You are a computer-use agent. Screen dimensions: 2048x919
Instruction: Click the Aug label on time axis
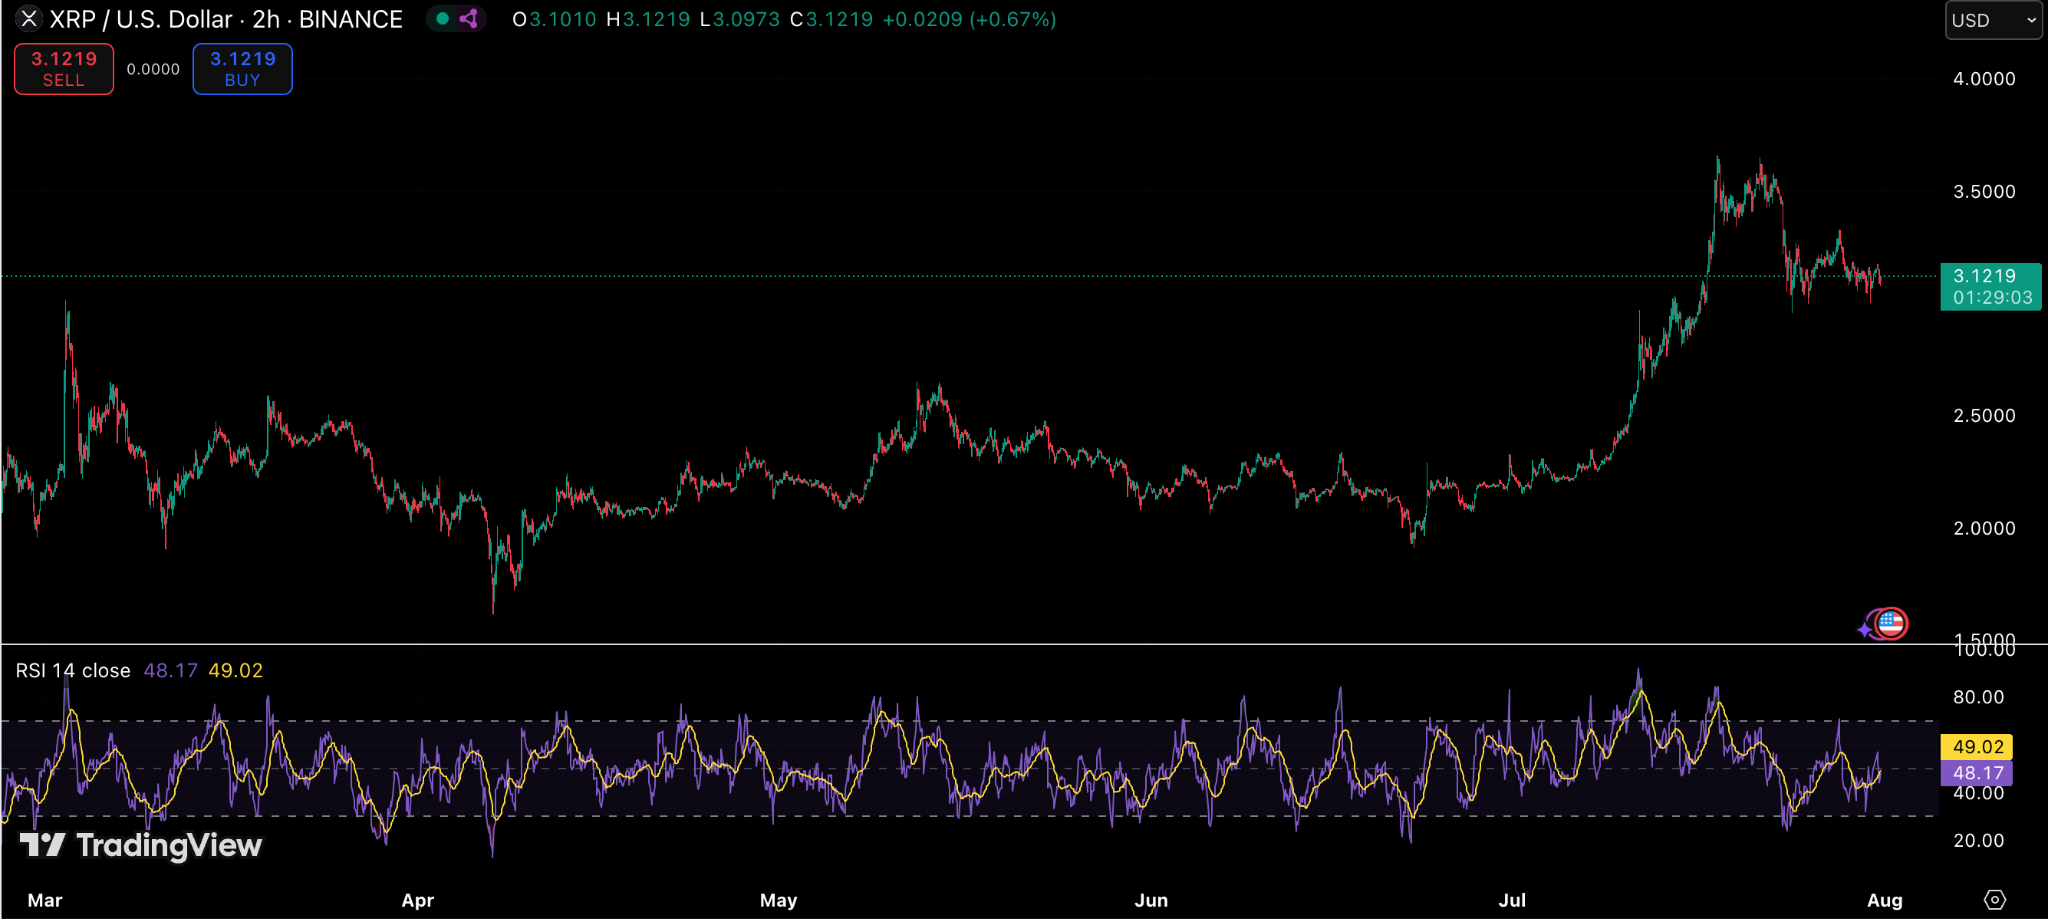(x=1885, y=901)
